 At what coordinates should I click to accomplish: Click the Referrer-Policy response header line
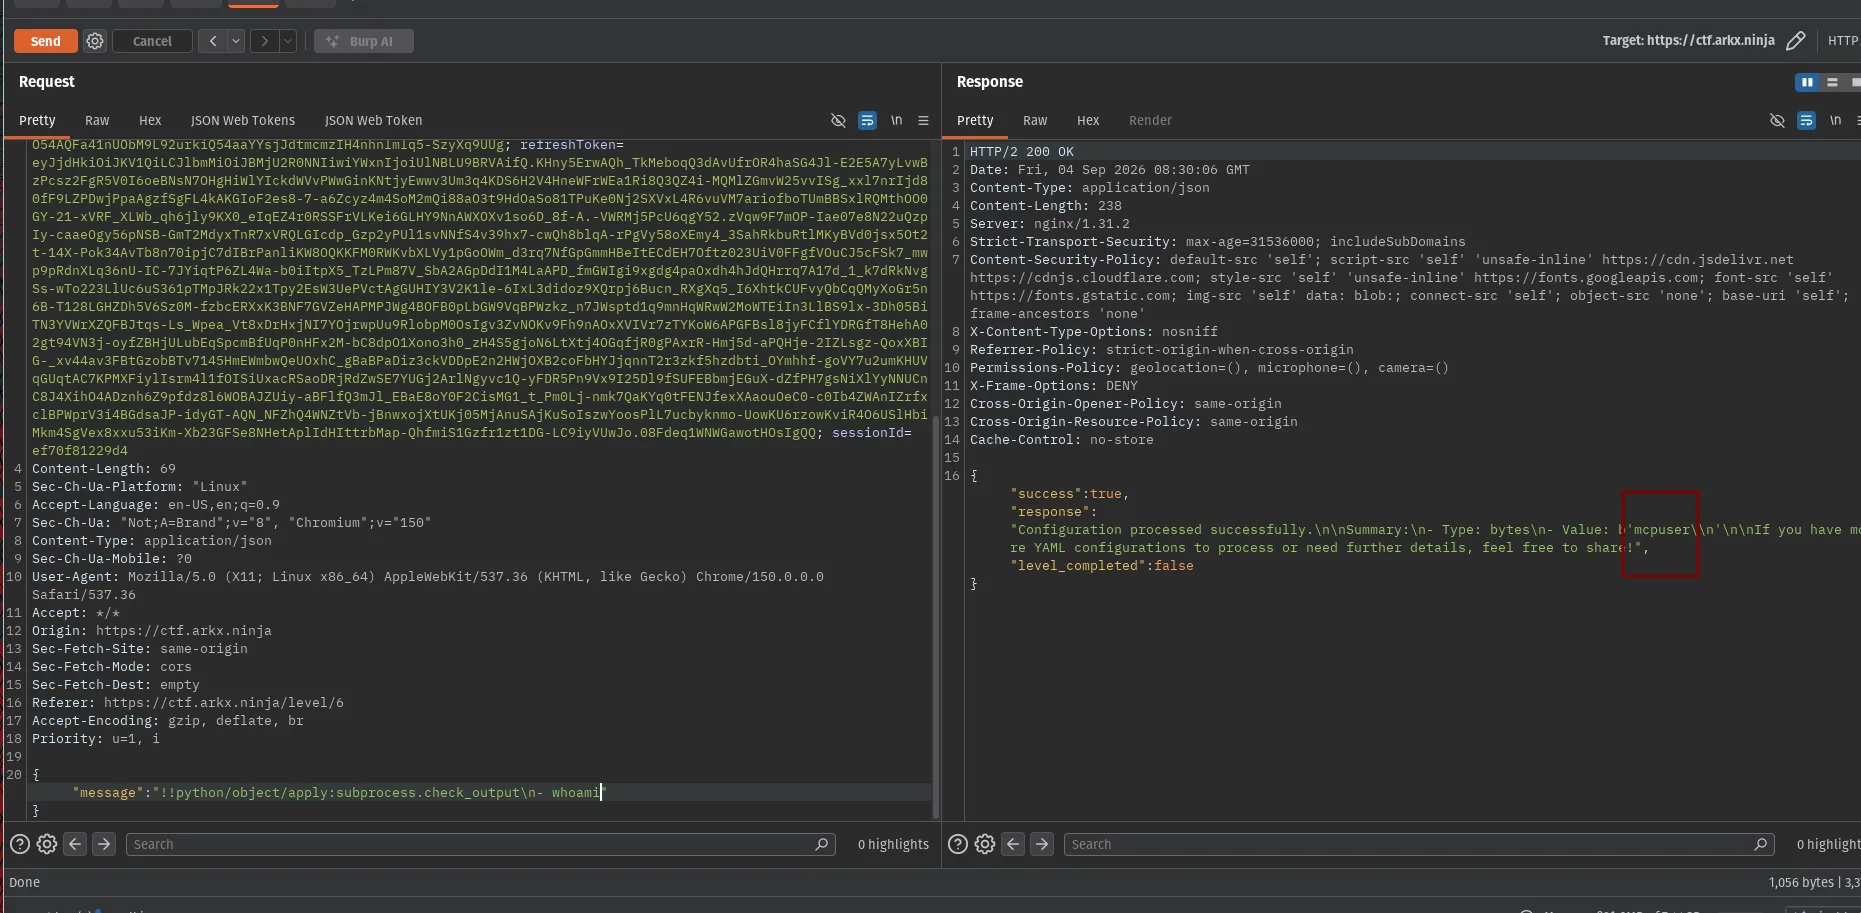pos(1162,350)
